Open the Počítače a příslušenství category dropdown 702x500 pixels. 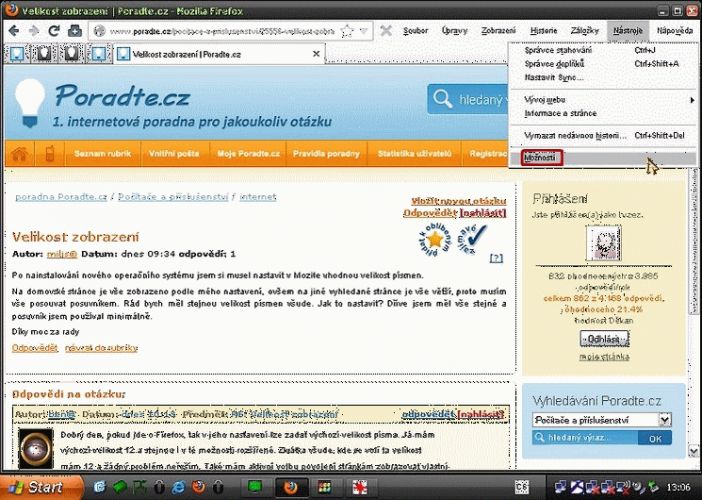point(602,420)
